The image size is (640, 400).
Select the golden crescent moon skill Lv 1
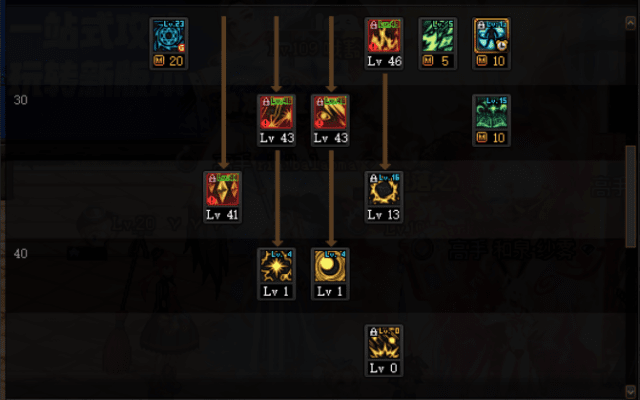(330, 266)
